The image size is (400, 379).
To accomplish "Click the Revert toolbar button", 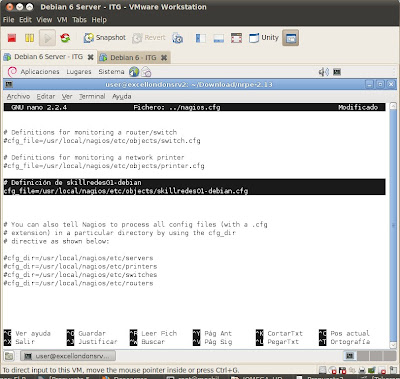I will click(x=149, y=38).
